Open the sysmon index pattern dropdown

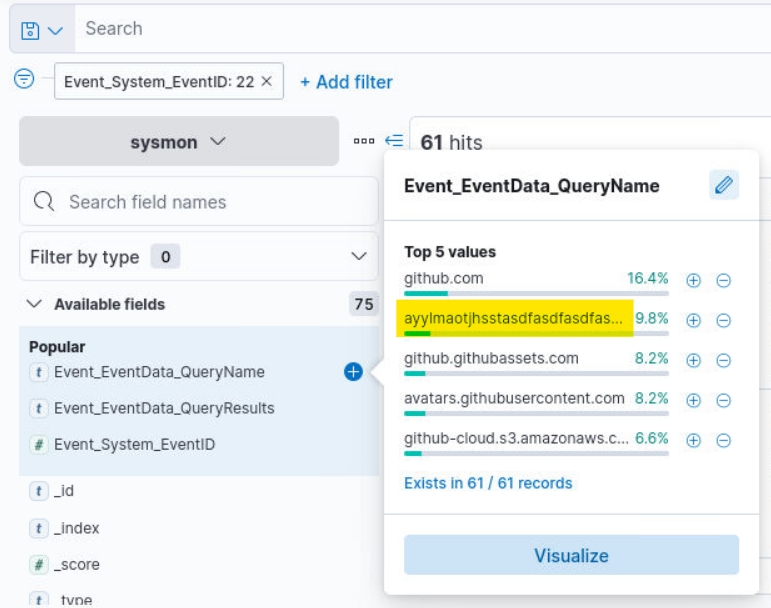(x=179, y=142)
